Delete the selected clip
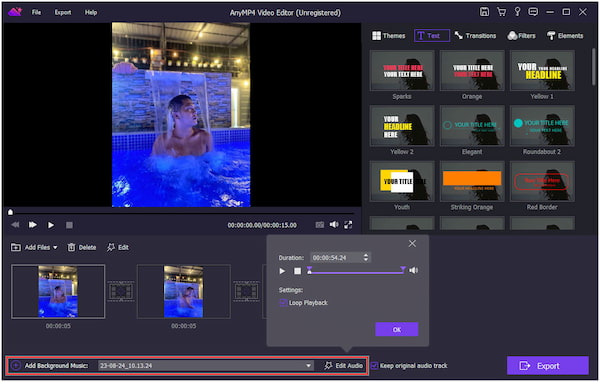Viewport: 600px width, 382px height. coord(82,247)
